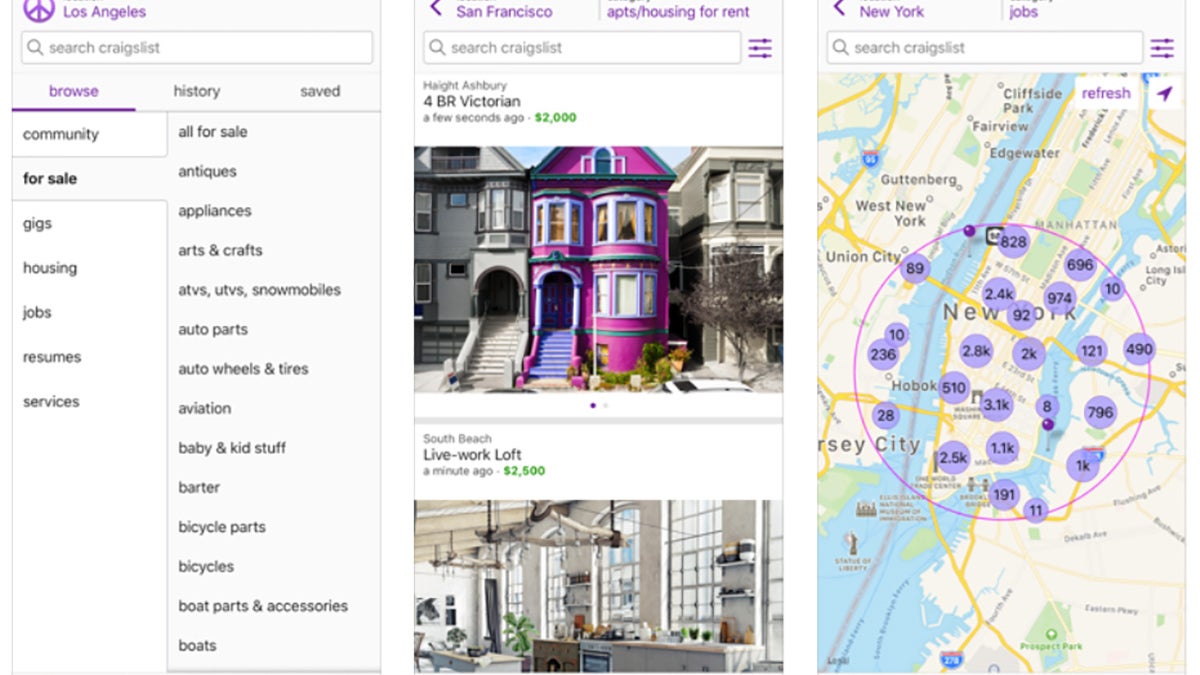View the purple Victorian house photo
This screenshot has height=675, width=1200.
point(598,270)
